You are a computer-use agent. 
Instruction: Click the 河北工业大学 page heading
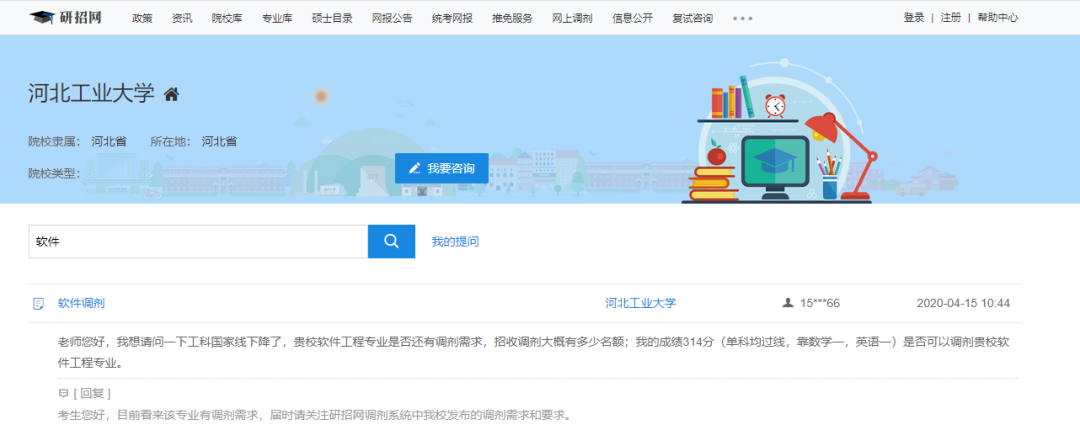click(x=92, y=94)
